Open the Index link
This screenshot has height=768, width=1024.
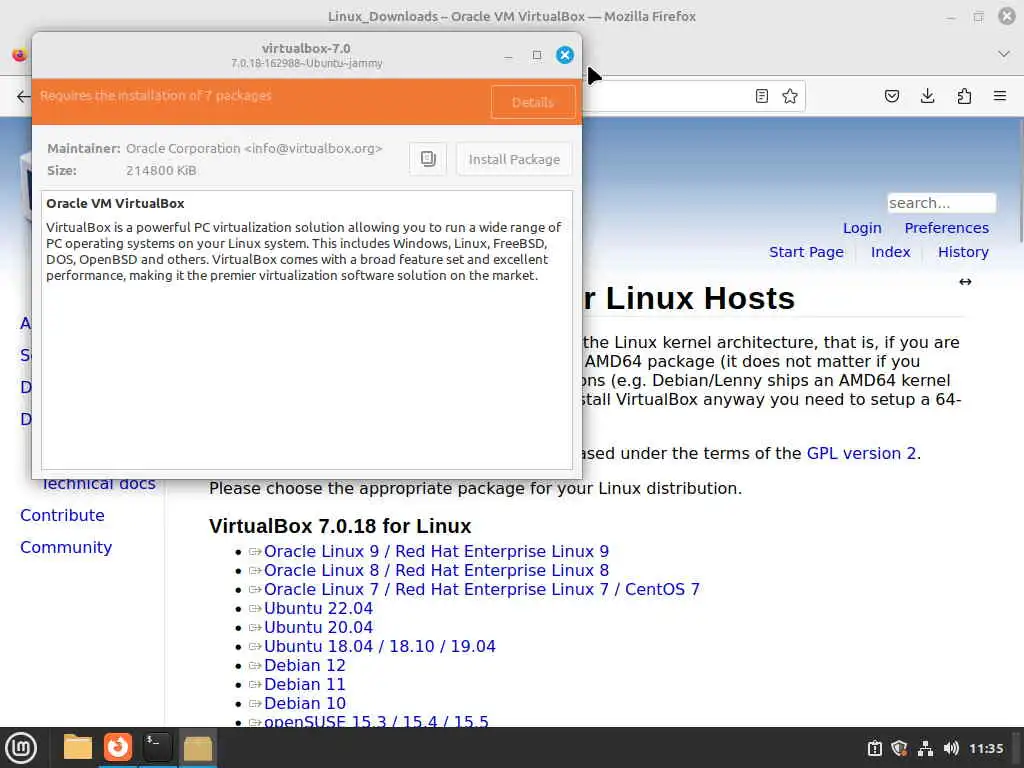point(890,252)
